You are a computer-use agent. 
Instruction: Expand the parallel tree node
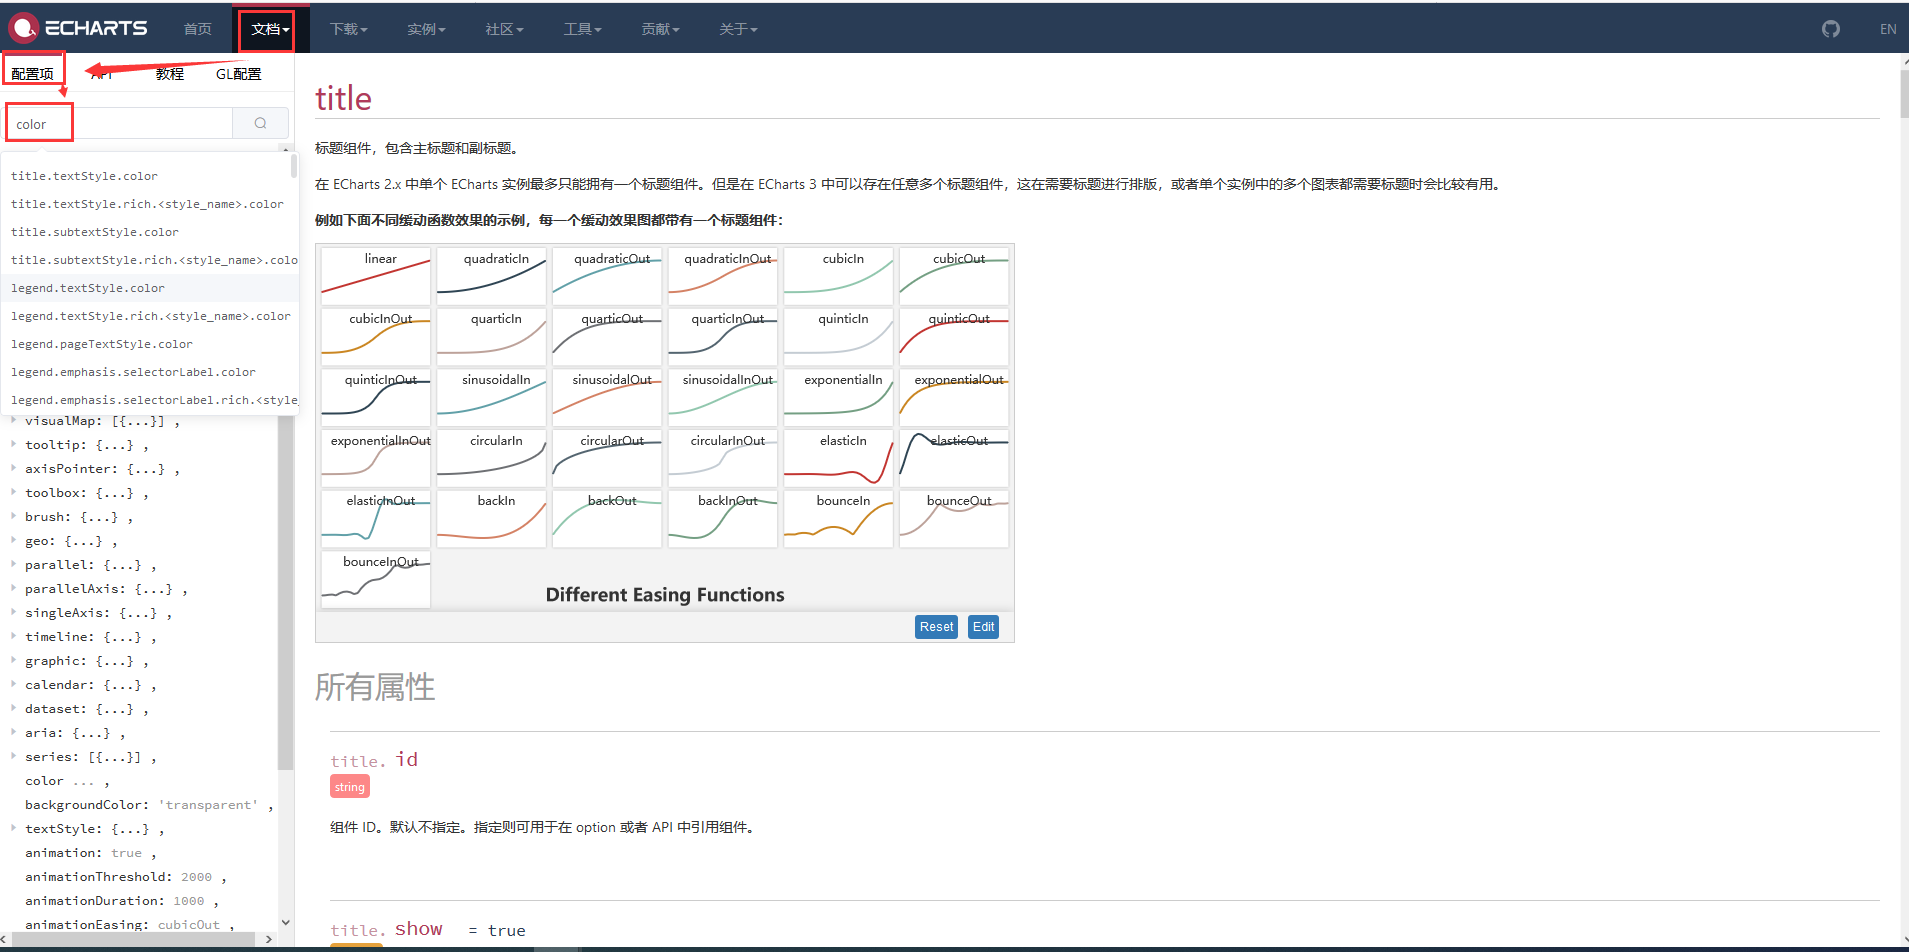pyautogui.click(x=13, y=564)
